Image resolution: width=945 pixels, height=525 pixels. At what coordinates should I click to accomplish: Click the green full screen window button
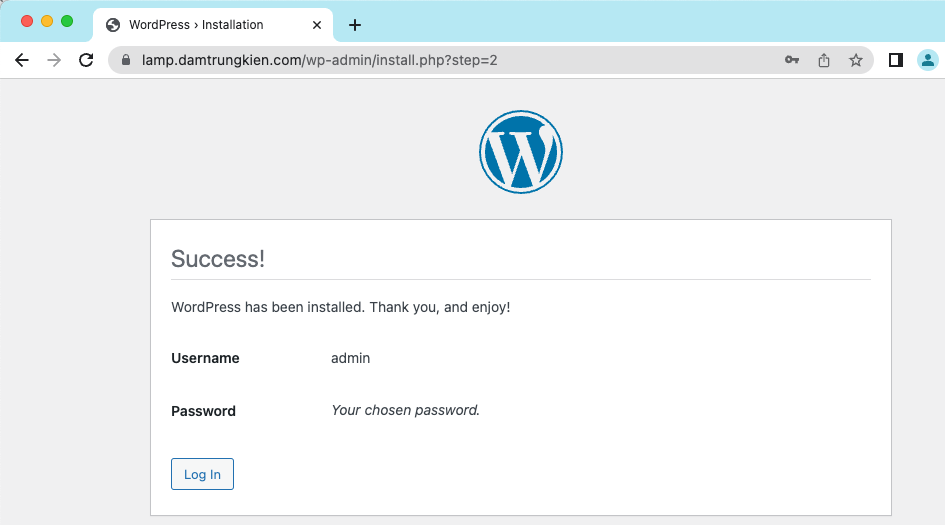coord(67,21)
